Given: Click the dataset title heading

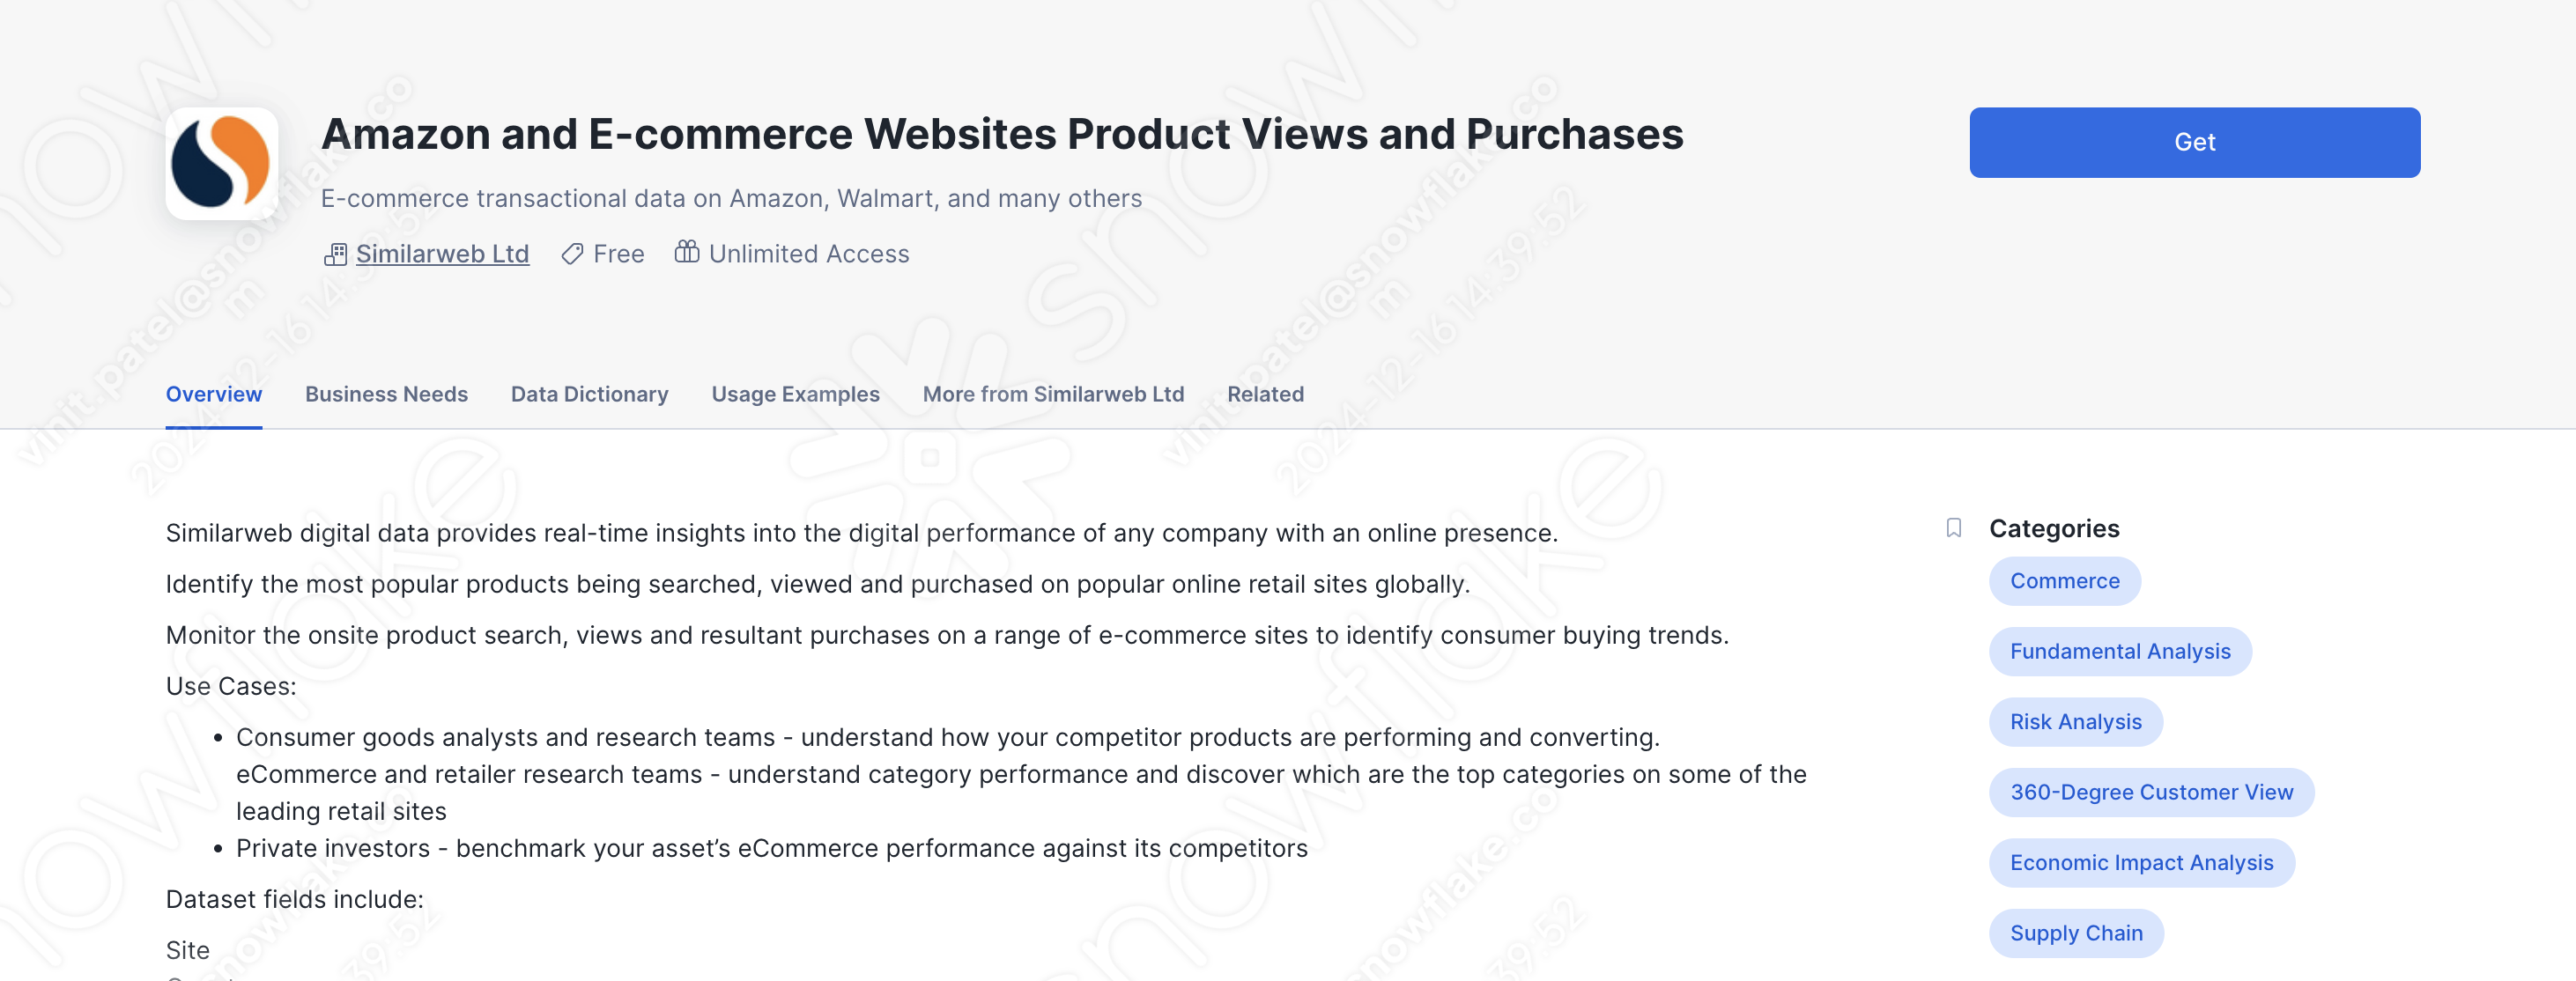Looking at the screenshot, I should click(1003, 133).
